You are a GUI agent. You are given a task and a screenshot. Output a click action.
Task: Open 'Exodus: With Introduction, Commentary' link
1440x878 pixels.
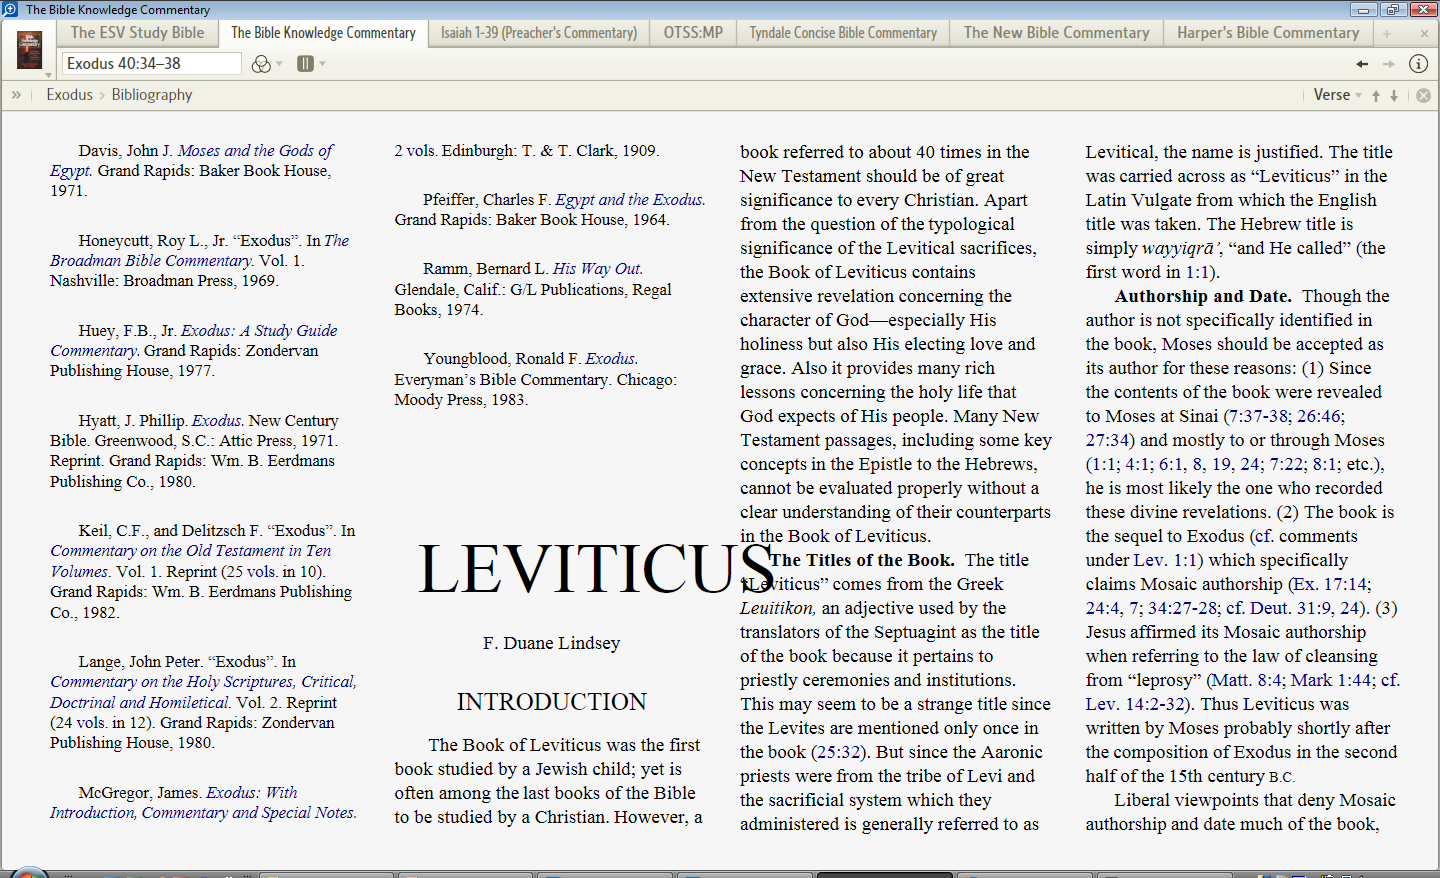click(203, 803)
